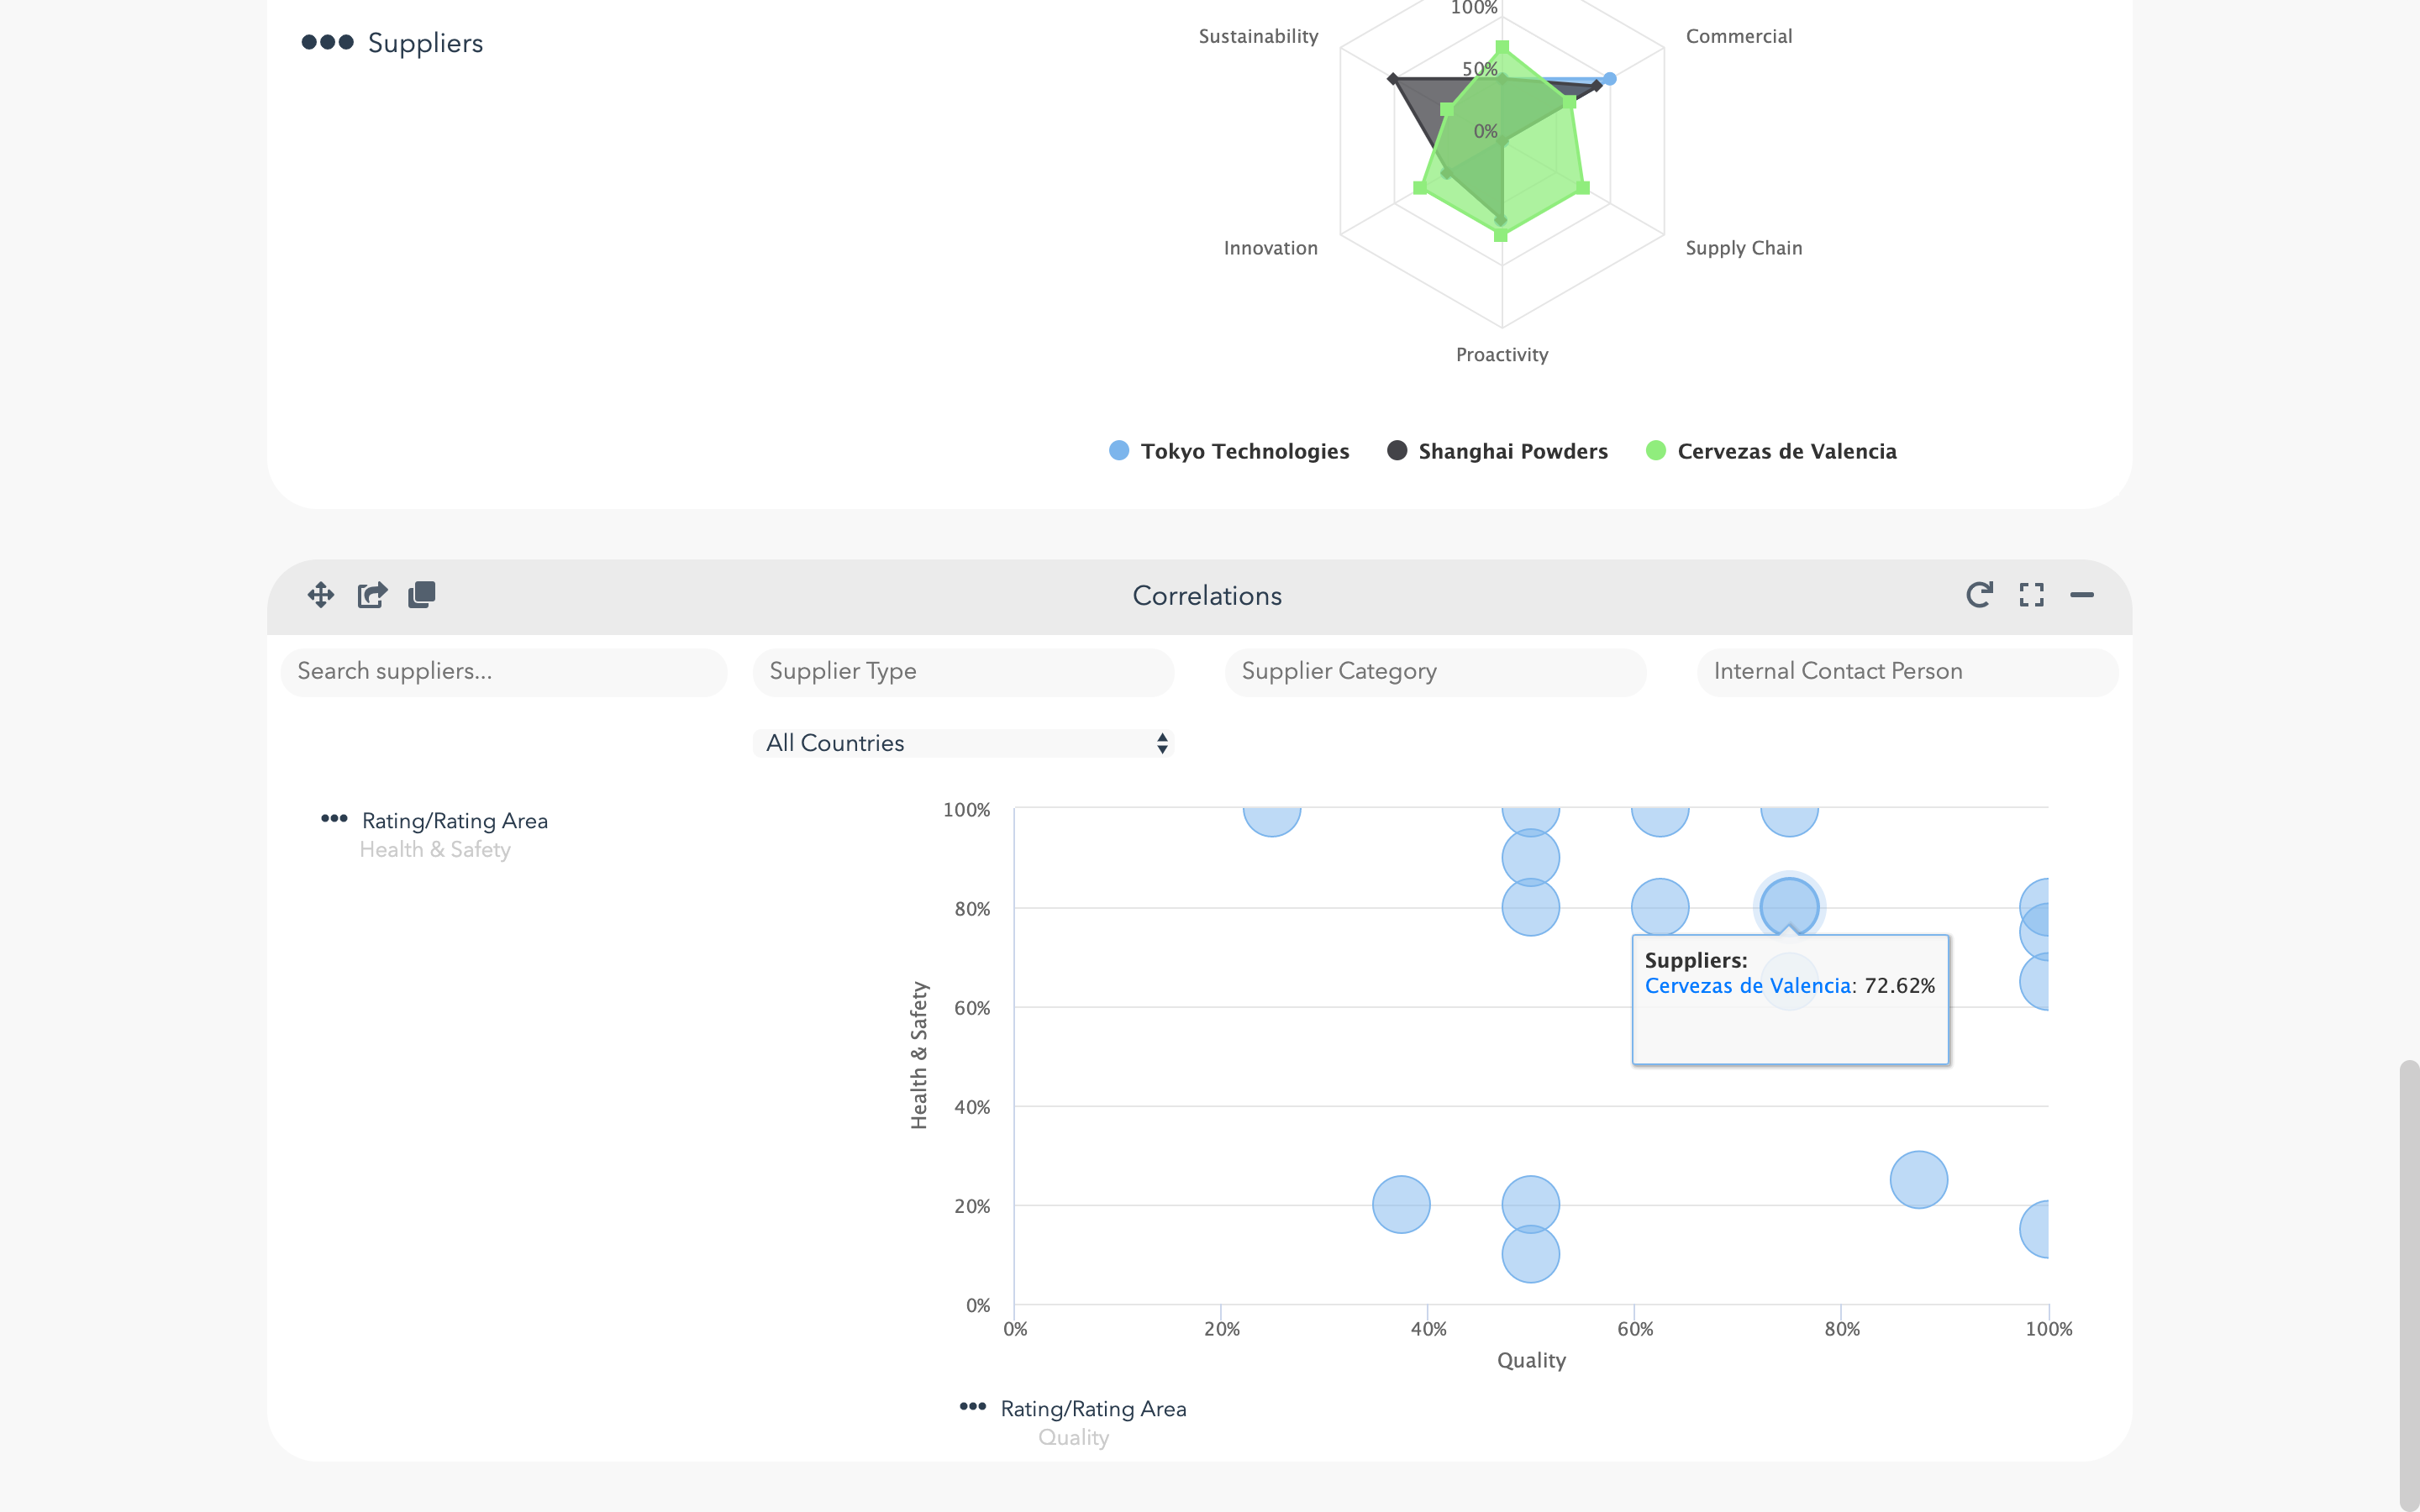The width and height of the screenshot is (2420, 1512).
Task: Click the export share icon
Action: point(372,595)
